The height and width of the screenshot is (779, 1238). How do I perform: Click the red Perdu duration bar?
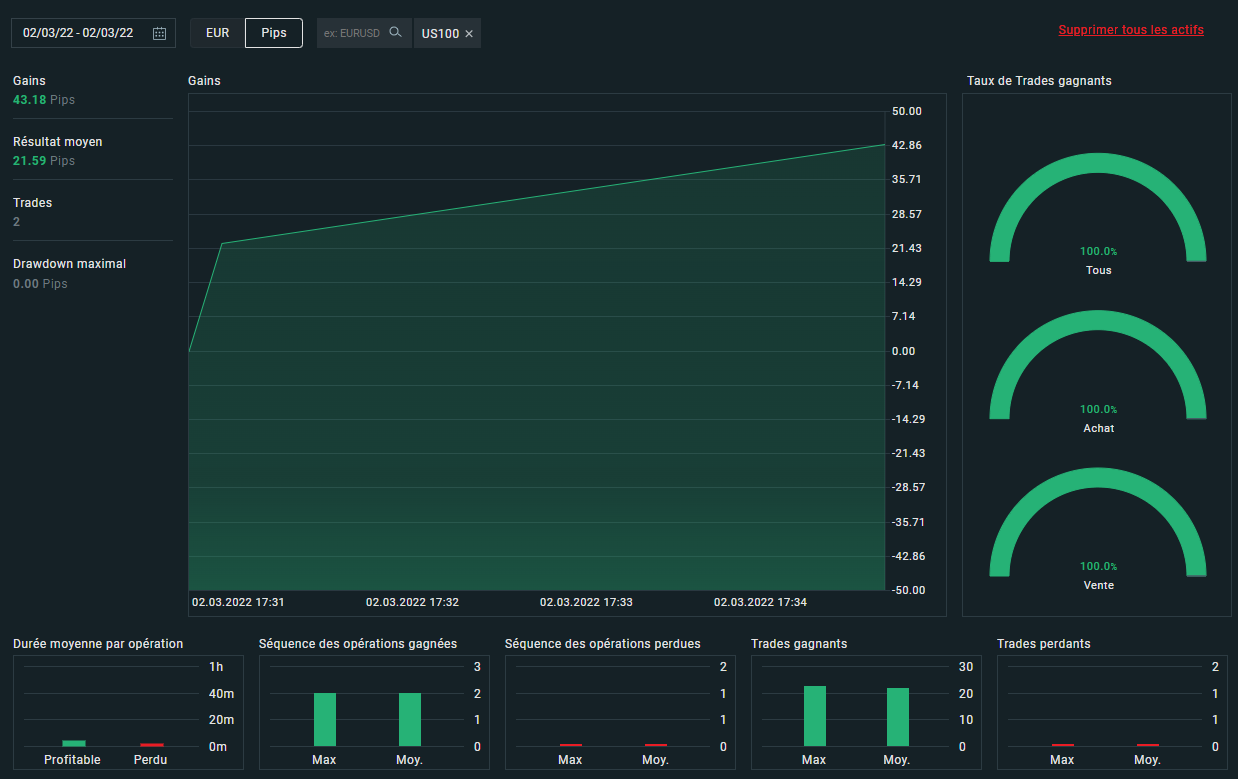point(151,744)
